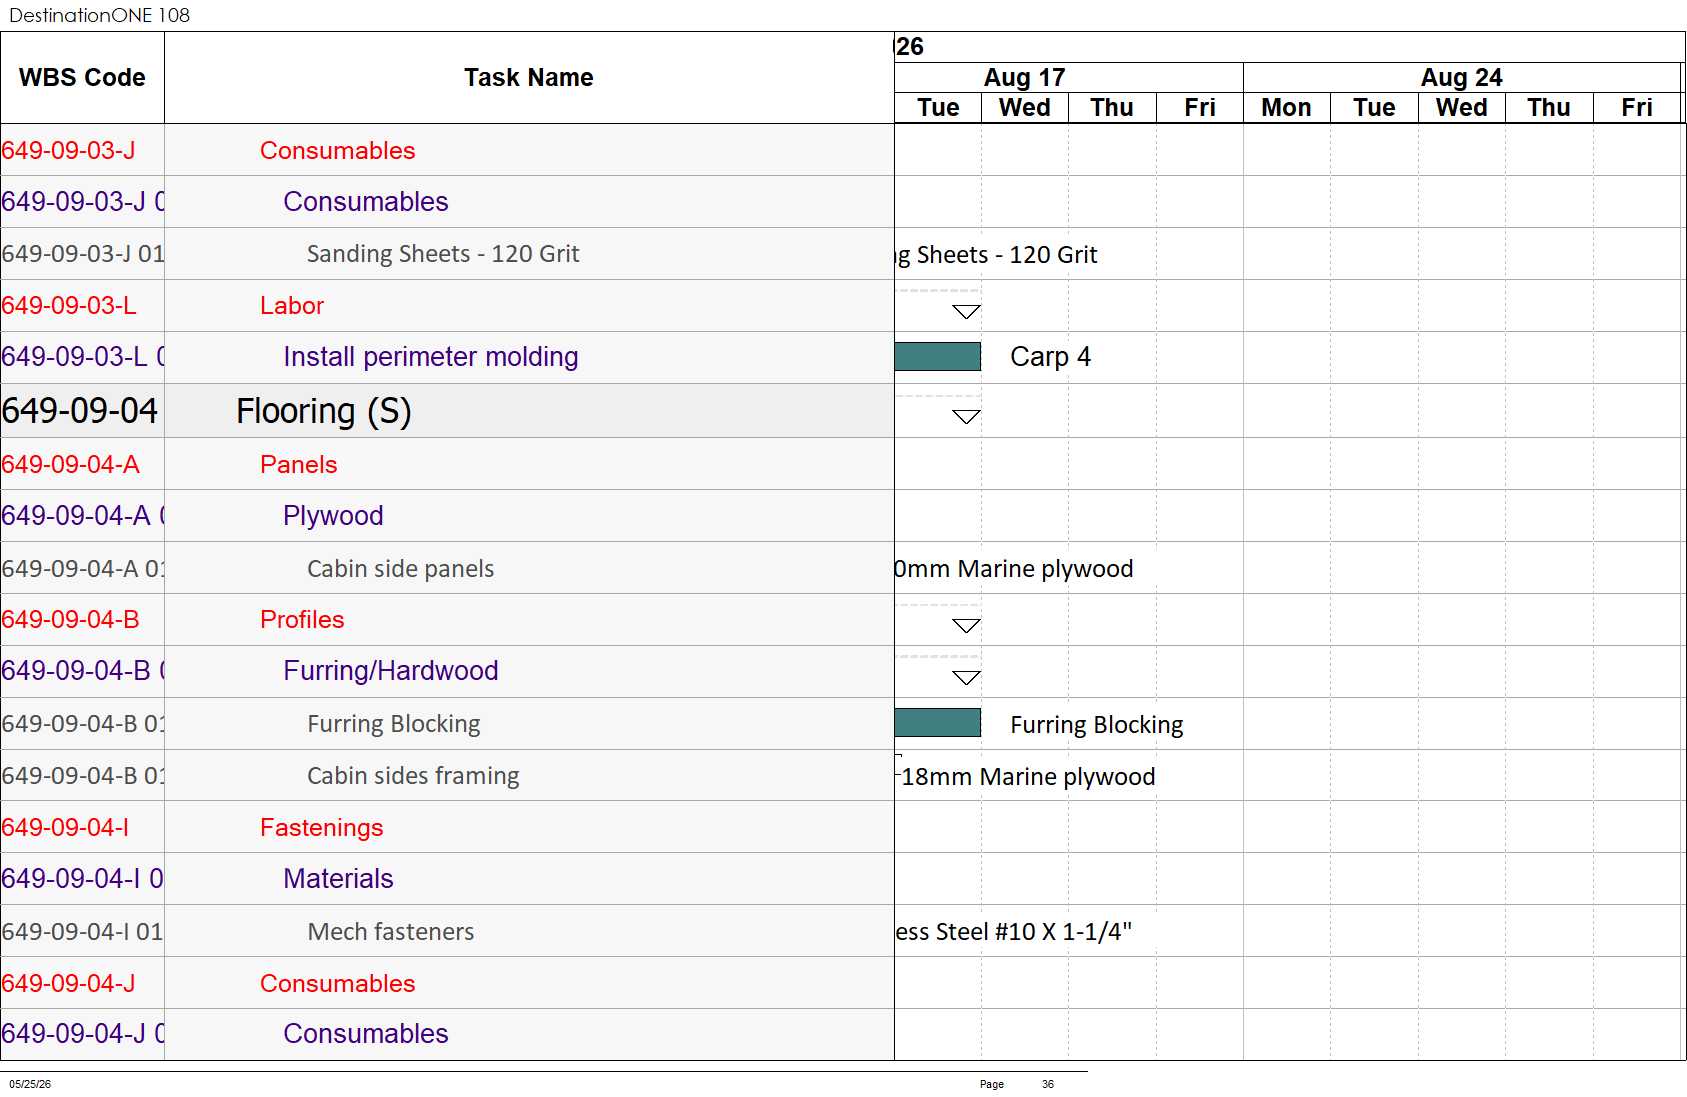This screenshot has width=1687, height=1097.
Task: Click WBS code 649-09-04-I 01 in gray
Action: click(x=82, y=932)
